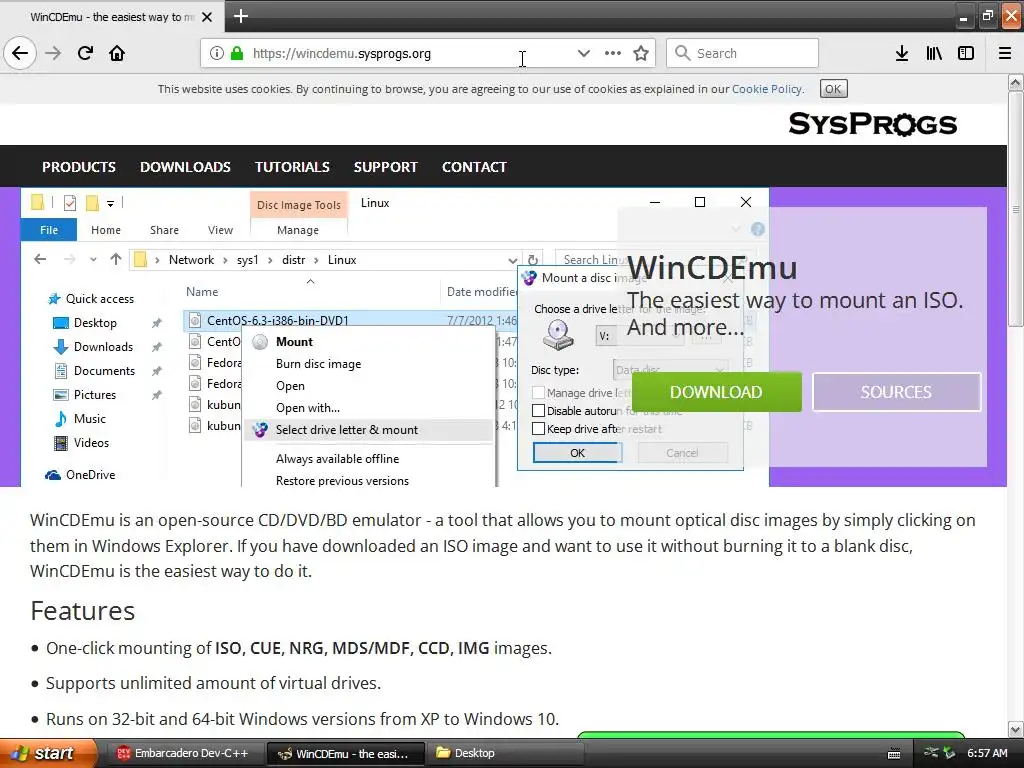
Task: Click the WinCDEmu explorer screenshot banner
Action: [394, 337]
